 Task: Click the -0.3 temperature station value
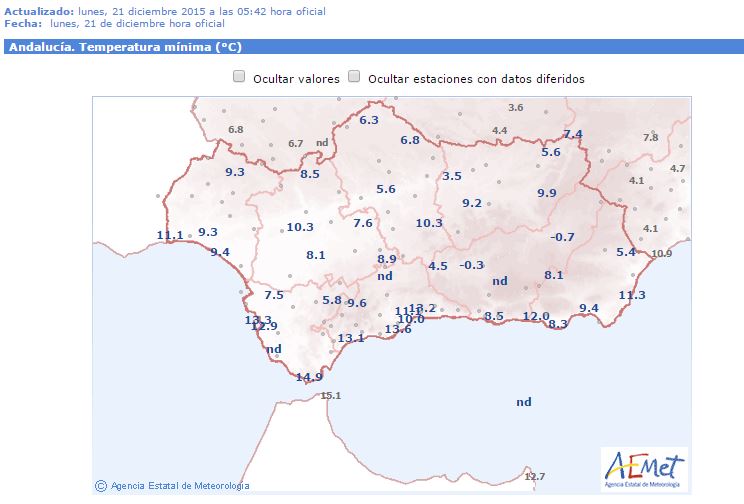point(471,265)
